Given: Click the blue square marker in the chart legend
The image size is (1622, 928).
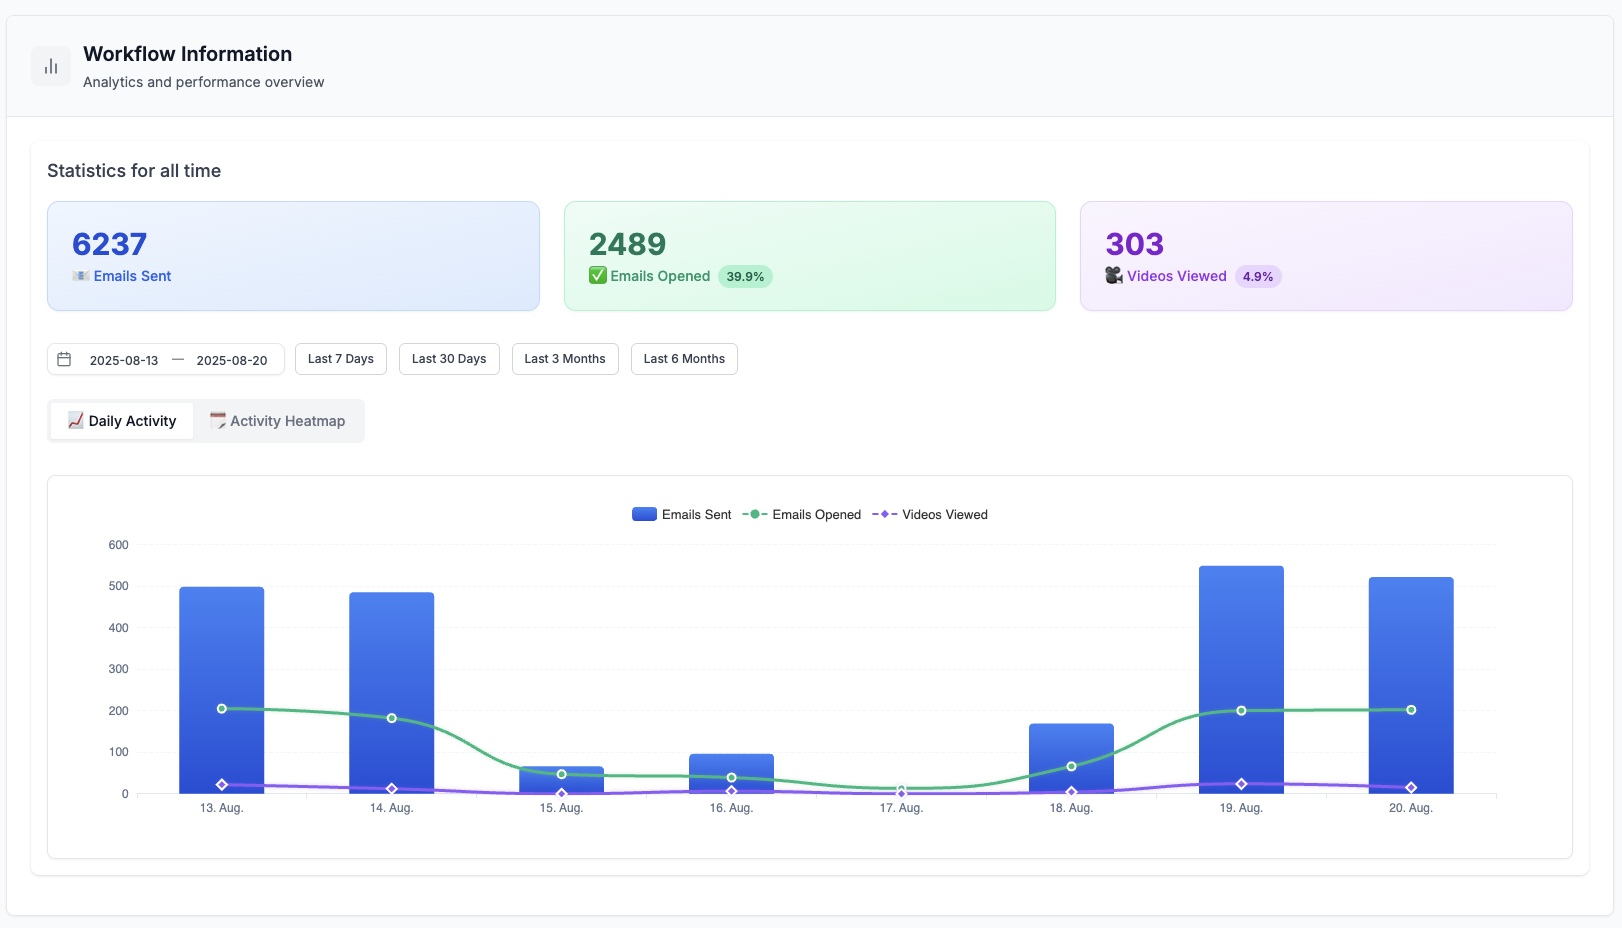Looking at the screenshot, I should click(643, 513).
